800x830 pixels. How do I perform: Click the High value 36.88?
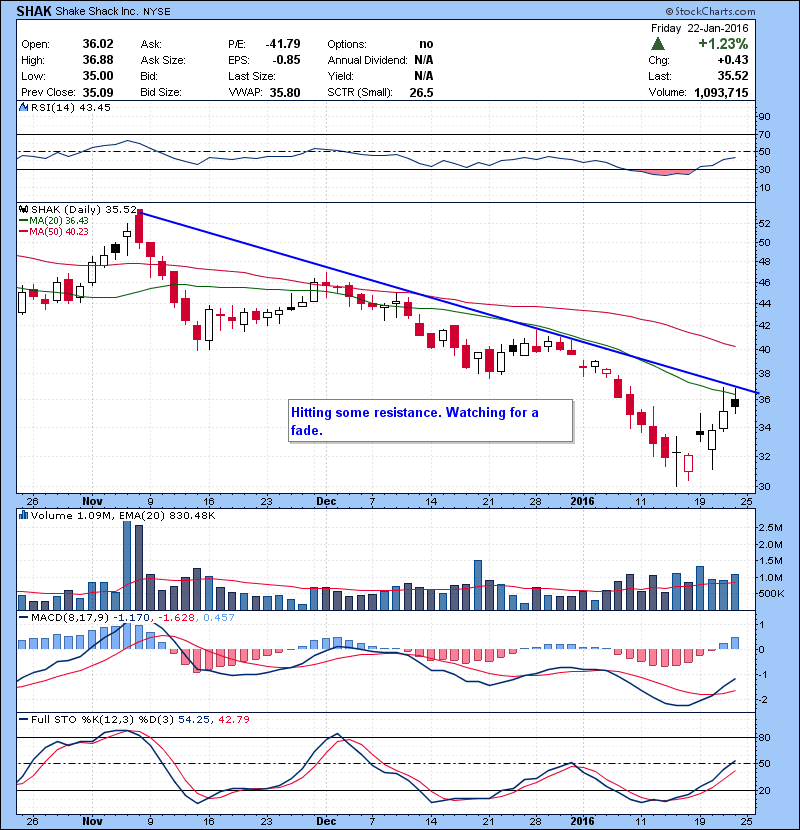coord(98,60)
